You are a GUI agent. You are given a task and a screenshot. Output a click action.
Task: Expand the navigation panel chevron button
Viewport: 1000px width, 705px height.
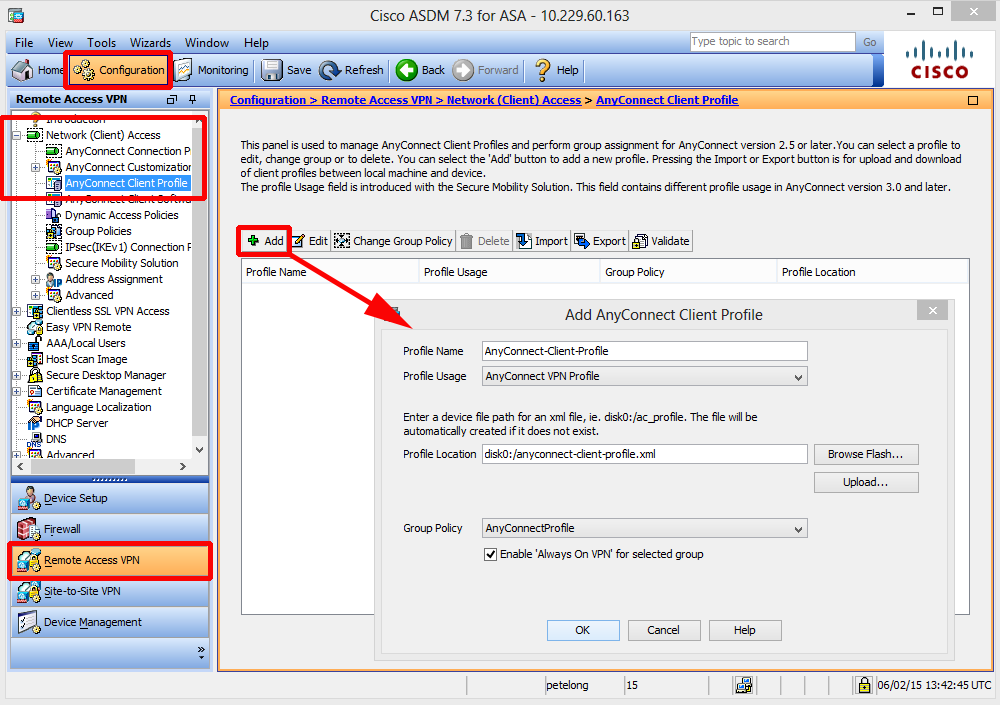(201, 651)
